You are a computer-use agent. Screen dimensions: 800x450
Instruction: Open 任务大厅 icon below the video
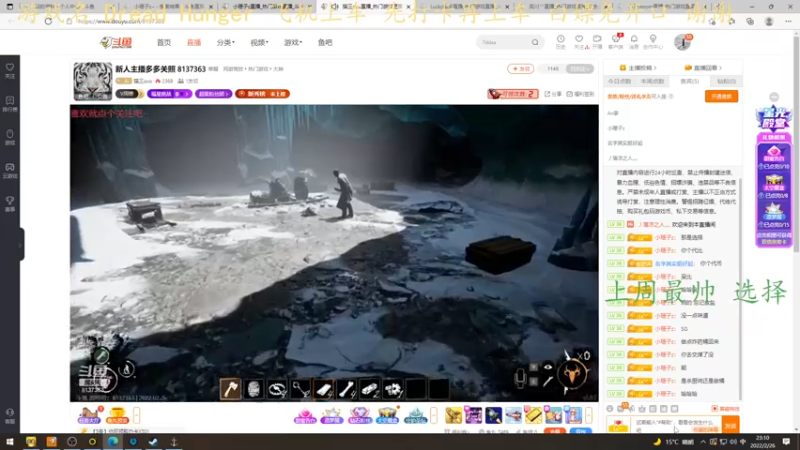point(89,415)
